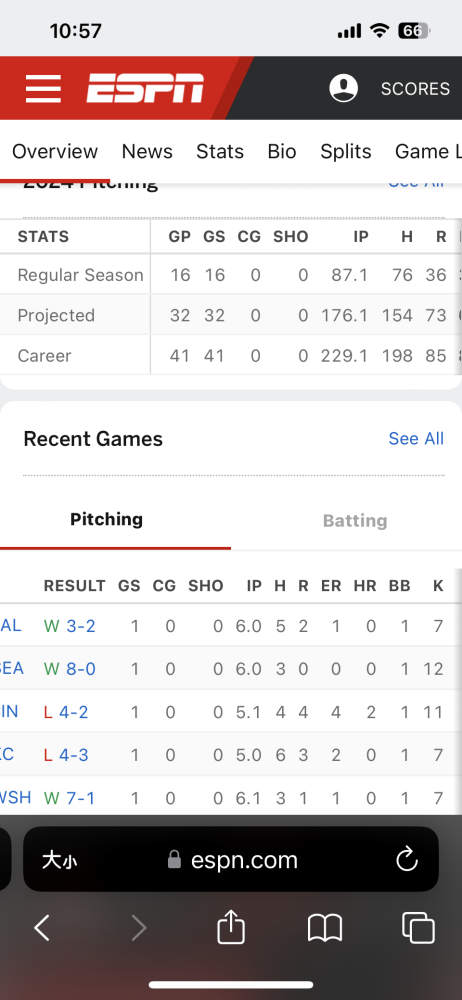Open the L 4-2 game result

point(66,712)
